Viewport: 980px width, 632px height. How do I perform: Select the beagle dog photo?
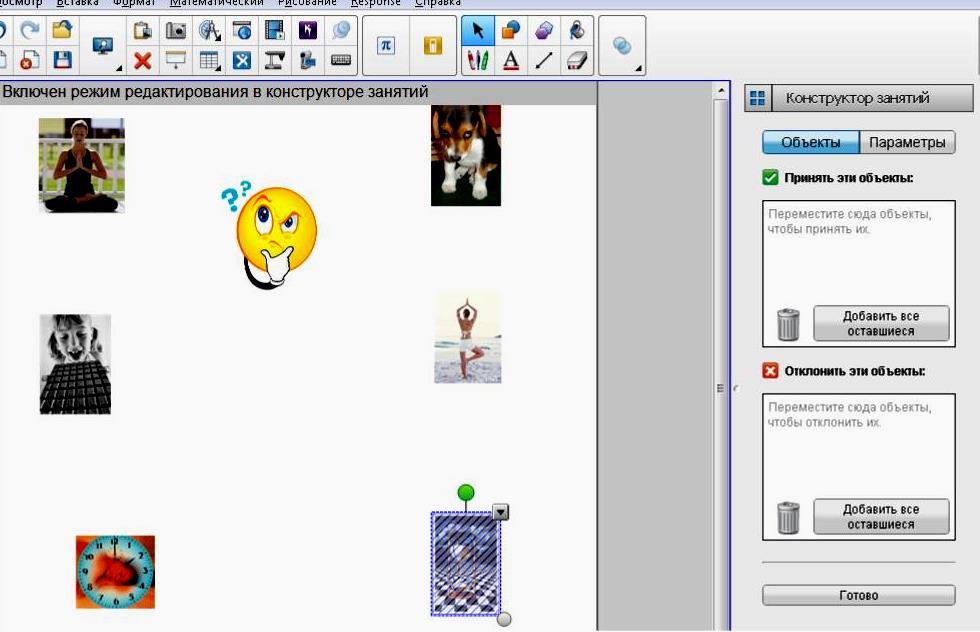[x=466, y=155]
